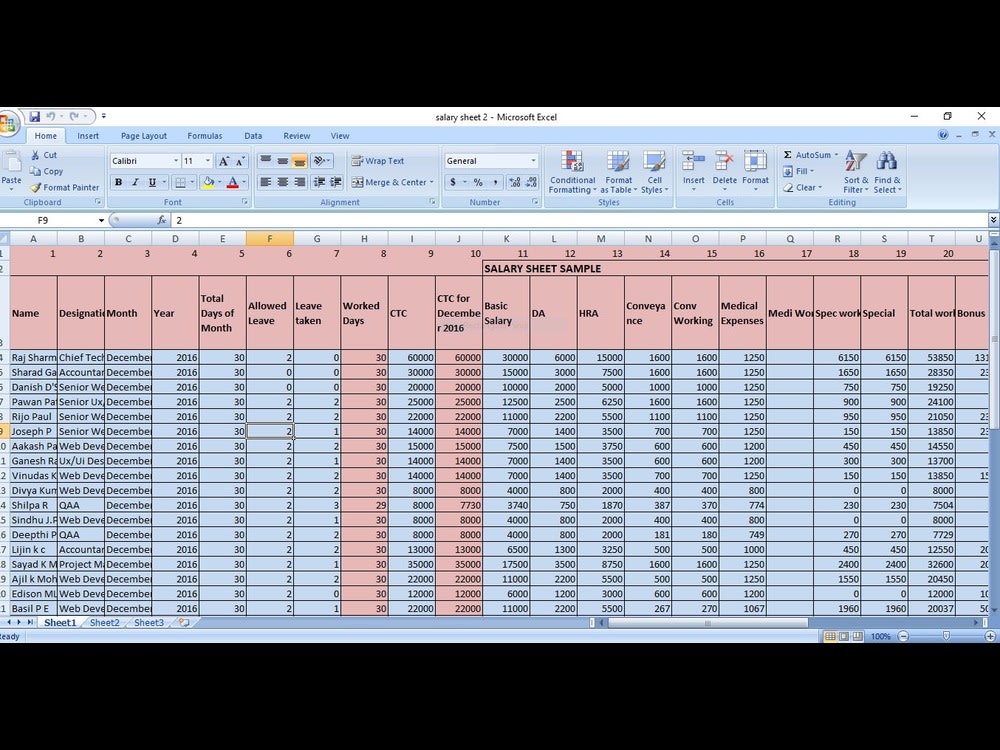This screenshot has height=750, width=1000.
Task: Switch to the Review tab
Action: tap(297, 136)
